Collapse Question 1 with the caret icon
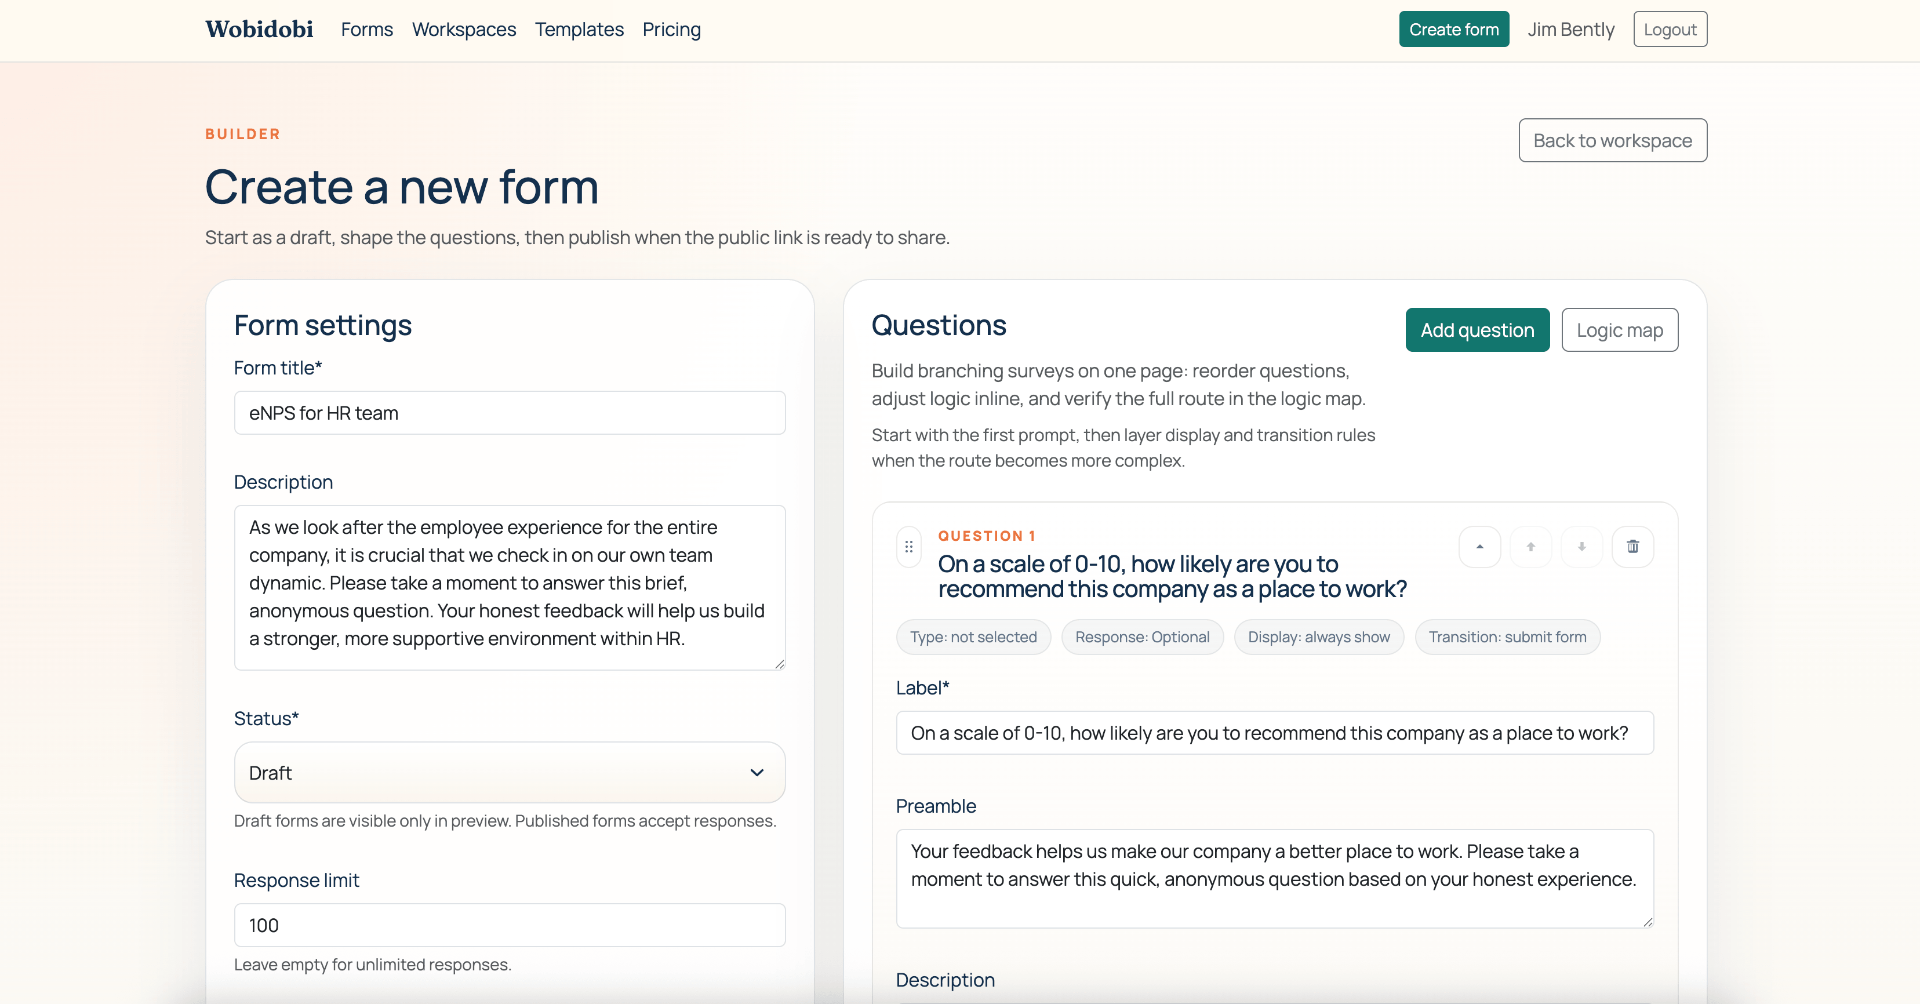 pyautogui.click(x=1480, y=547)
